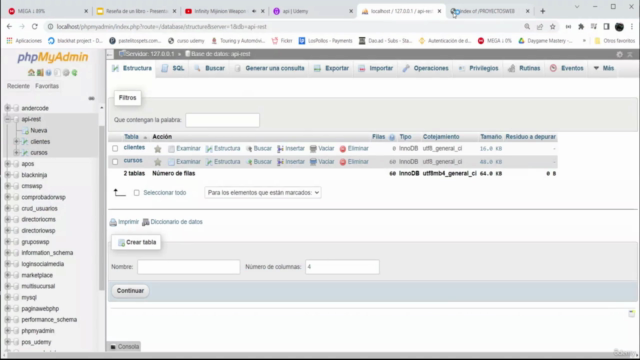
Task: Reload the browser page
Action: click(35, 27)
